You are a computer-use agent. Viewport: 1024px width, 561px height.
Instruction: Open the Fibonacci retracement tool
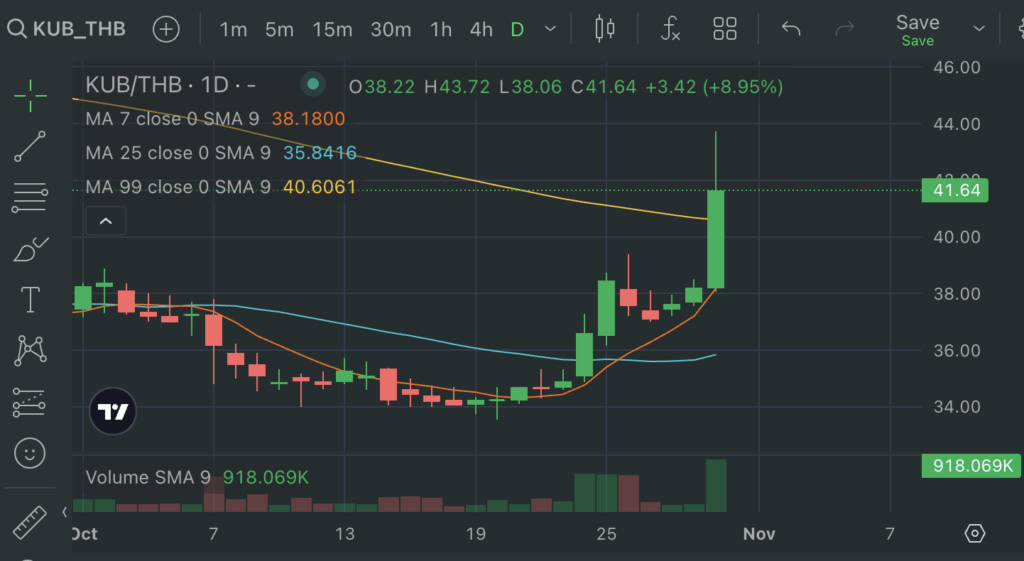coord(30,197)
